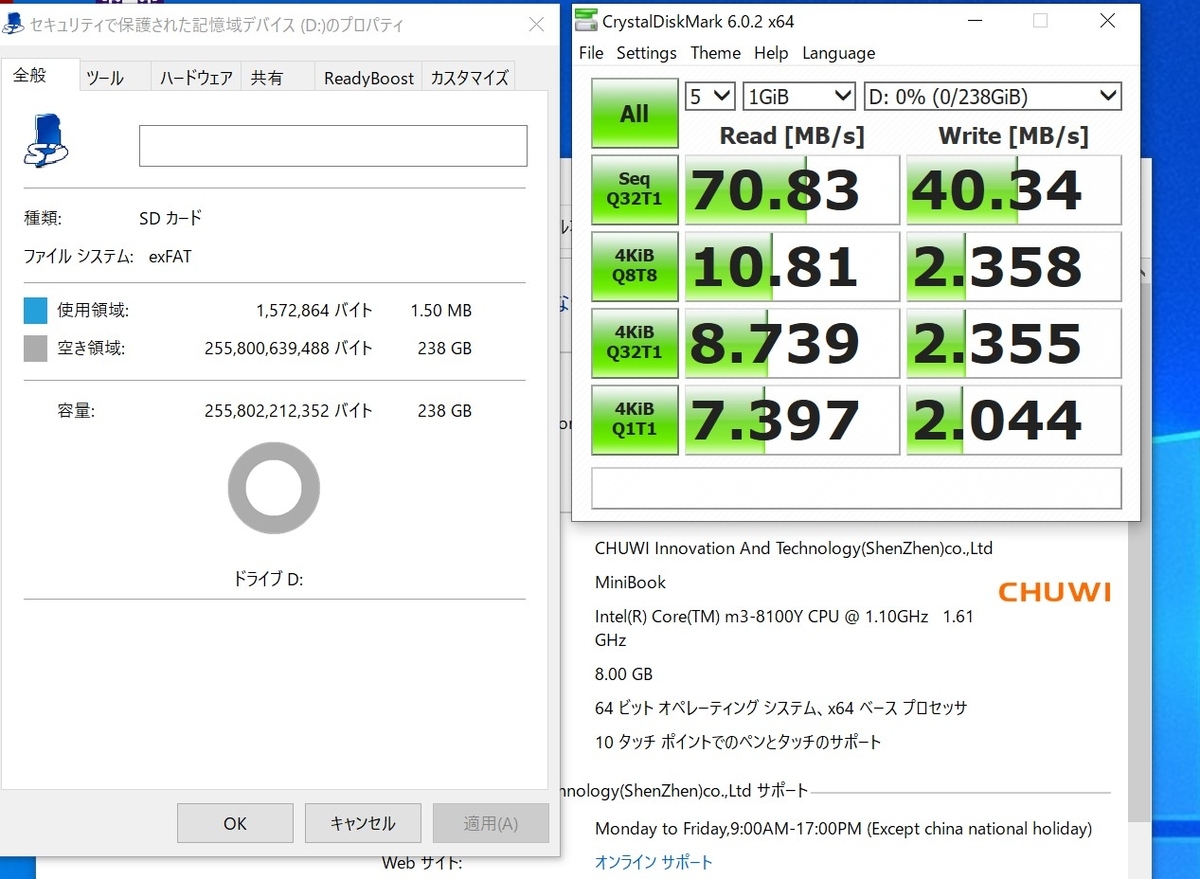This screenshot has width=1200, height=879.
Task: Click the volume label text field
Action: tap(333, 146)
